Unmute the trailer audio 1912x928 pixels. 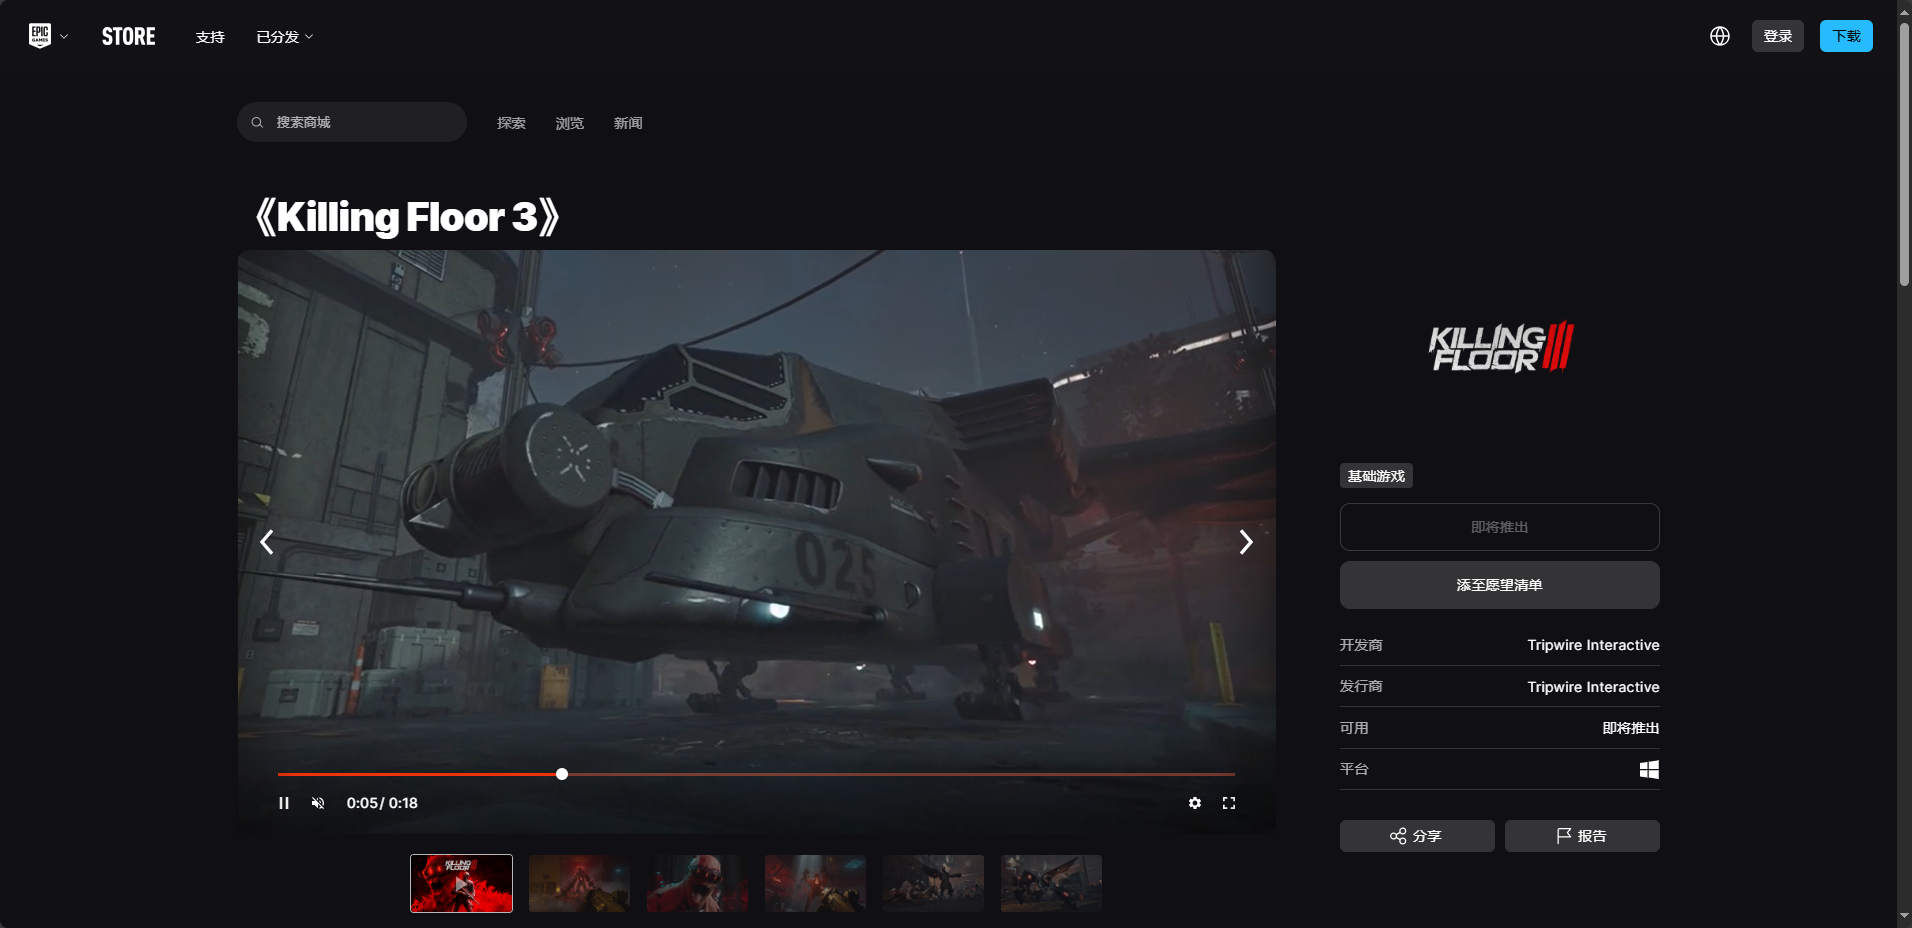(x=318, y=803)
